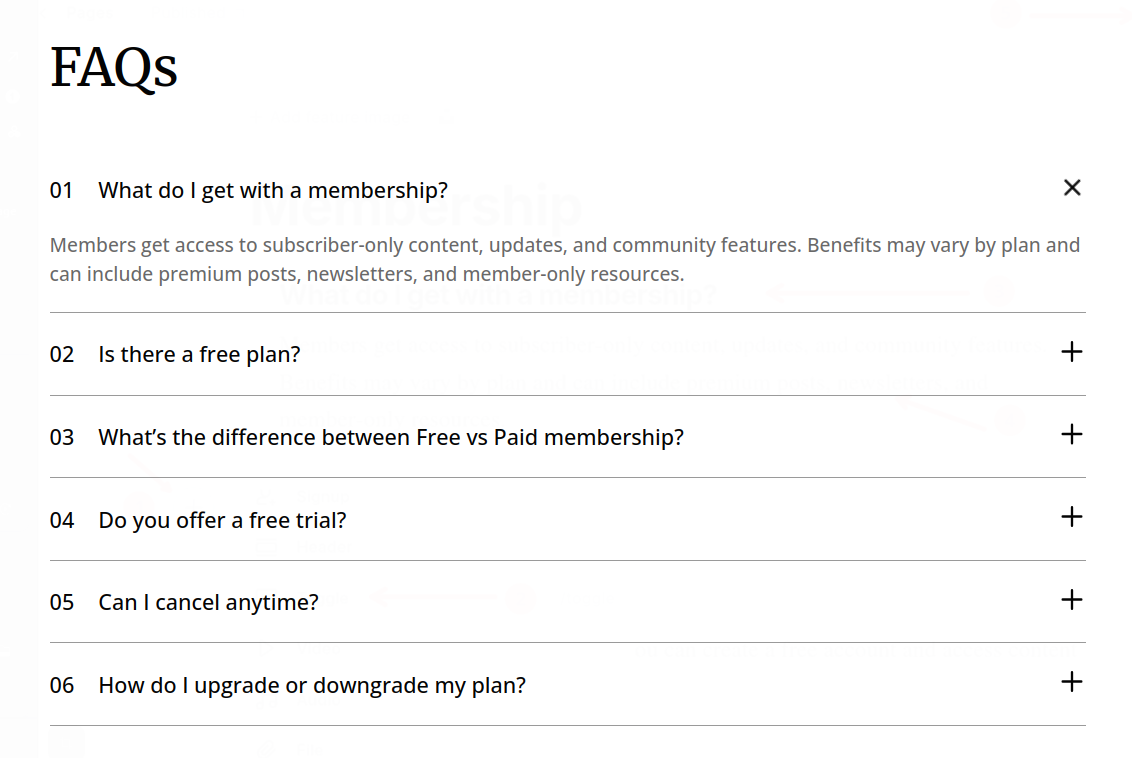1132x758 pixels.
Task: Click the FAQs heading
Action: pyautogui.click(x=114, y=68)
